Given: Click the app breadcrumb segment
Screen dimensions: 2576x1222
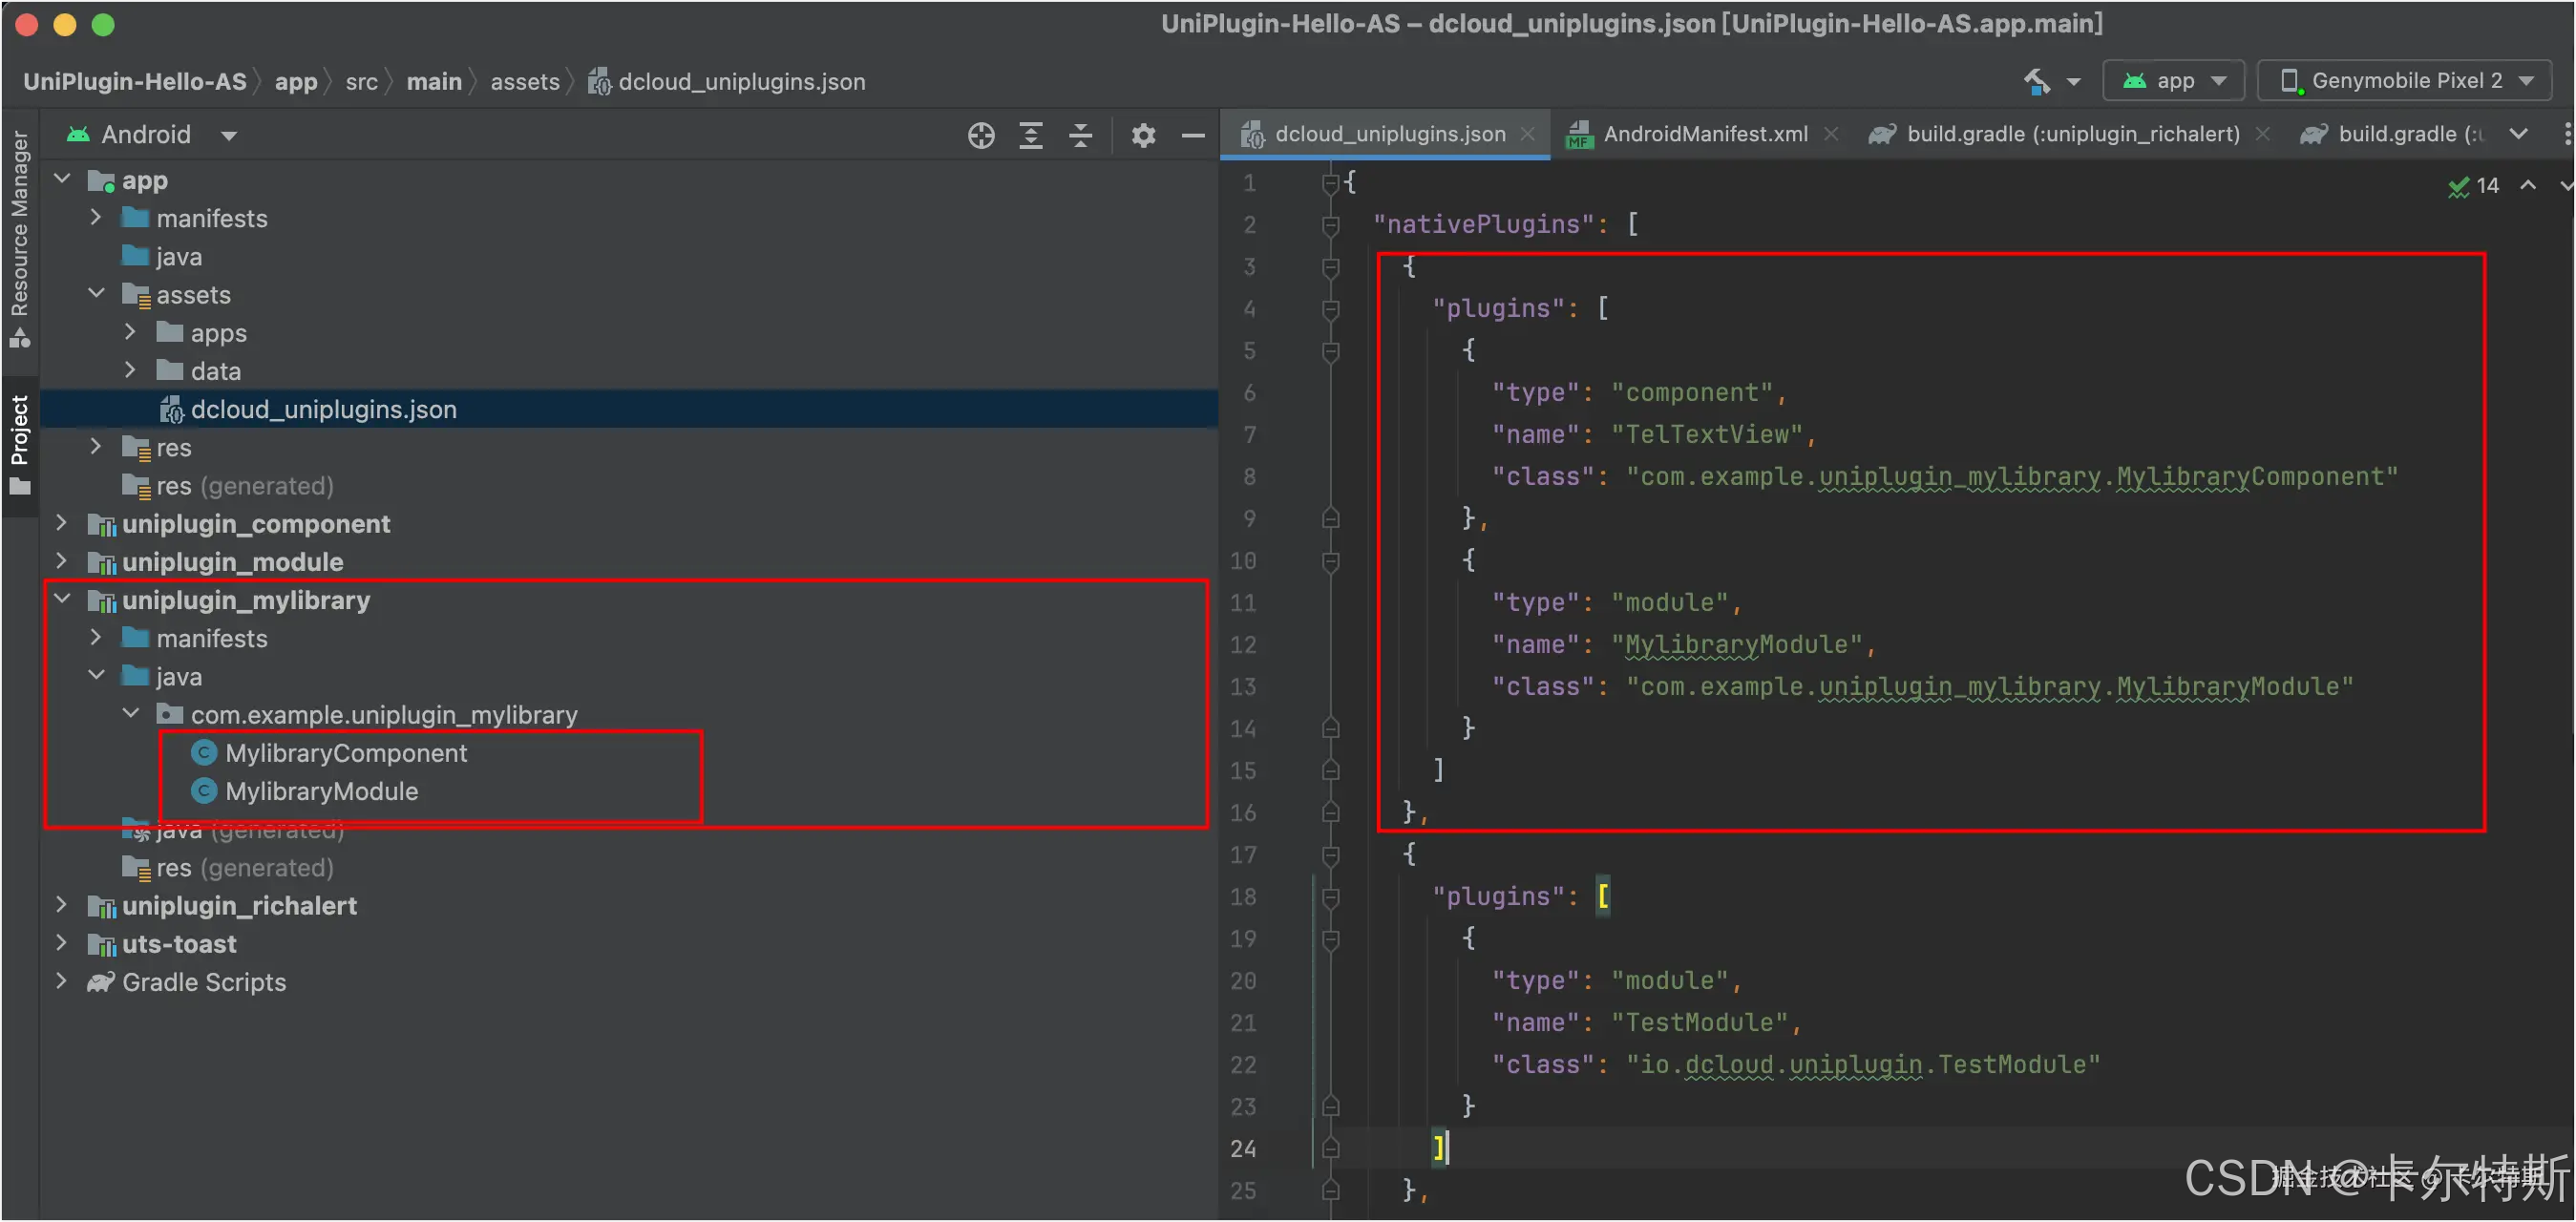Looking at the screenshot, I should tap(296, 82).
